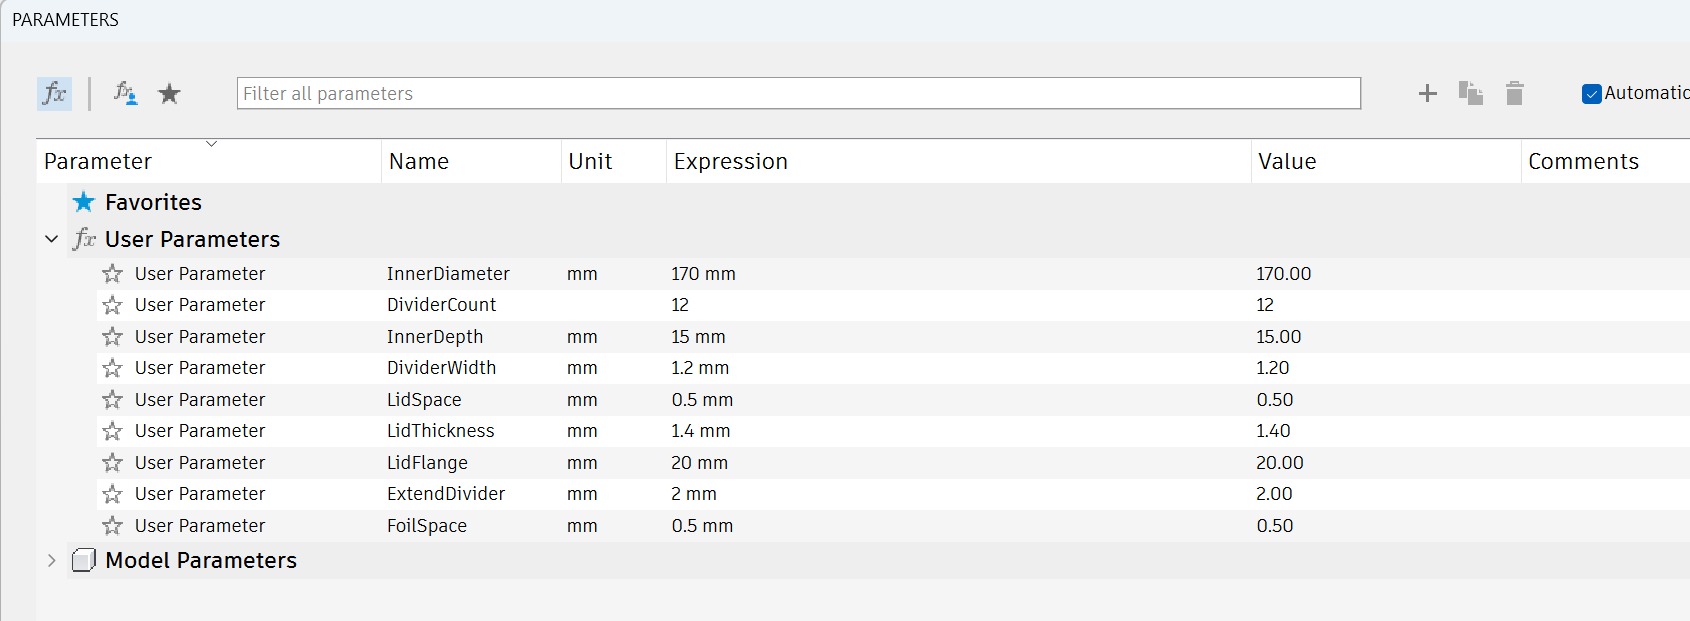Click the blue Favorites star icon
This screenshot has height=621, width=1690.
click(x=84, y=202)
